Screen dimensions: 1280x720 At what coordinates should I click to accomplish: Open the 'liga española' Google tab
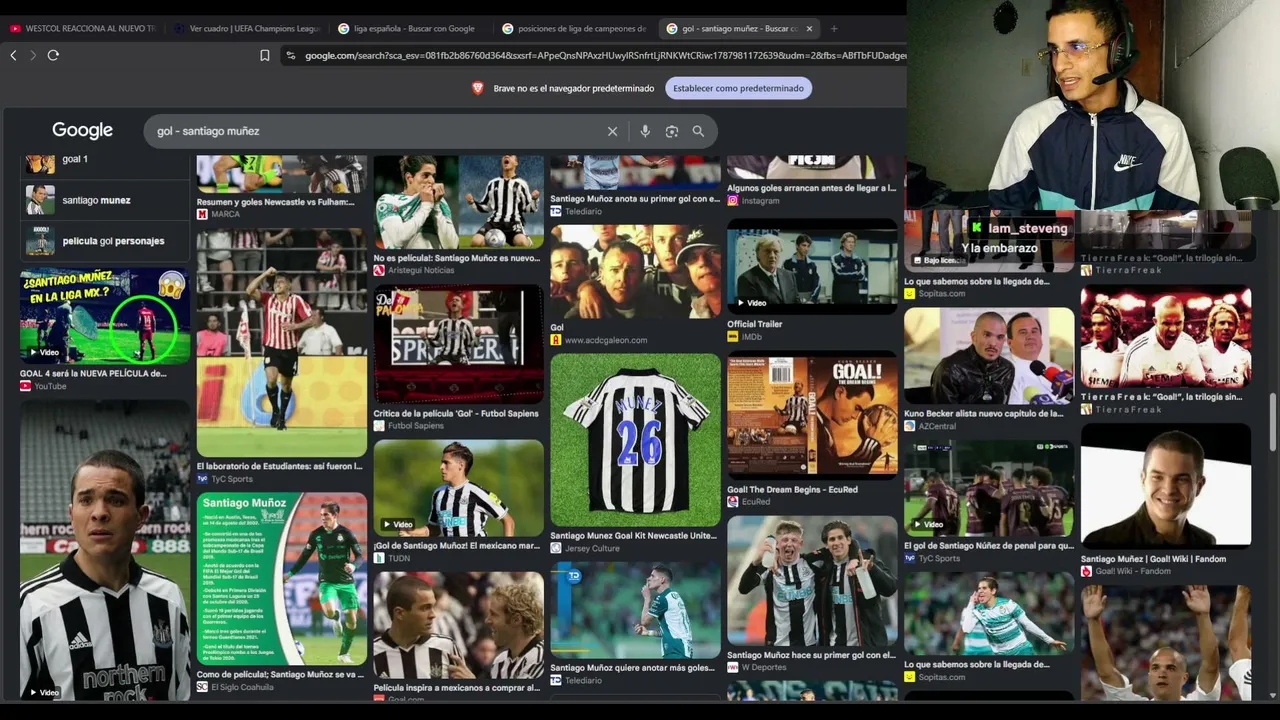[x=410, y=28]
